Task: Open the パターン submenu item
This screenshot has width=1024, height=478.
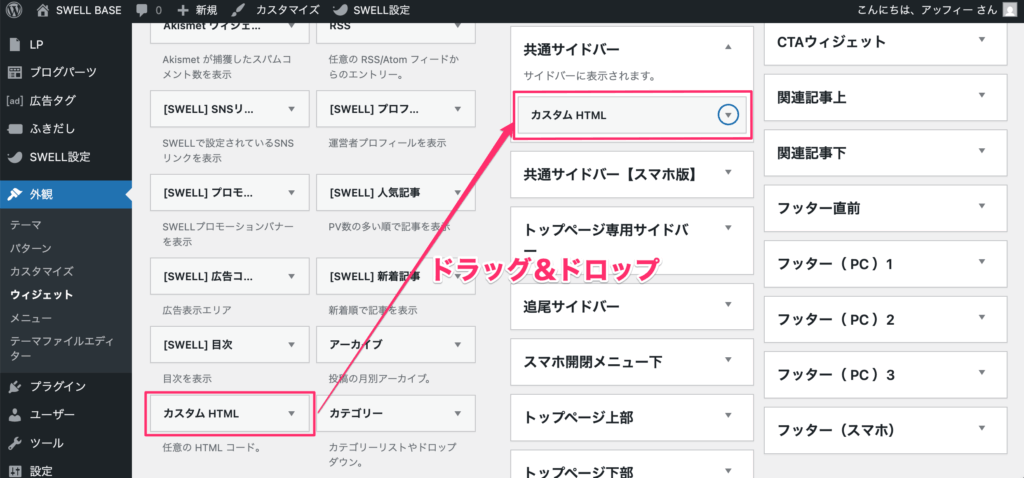Action: tap(31, 248)
